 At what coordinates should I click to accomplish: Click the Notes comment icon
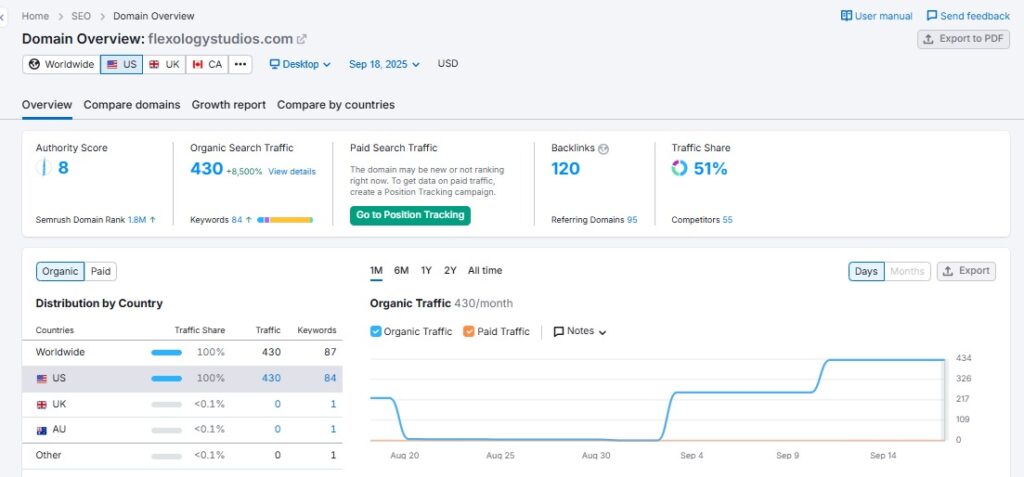click(558, 331)
